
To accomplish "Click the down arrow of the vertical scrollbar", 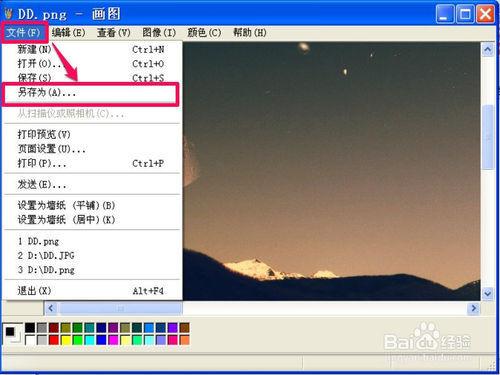I will coord(488,293).
